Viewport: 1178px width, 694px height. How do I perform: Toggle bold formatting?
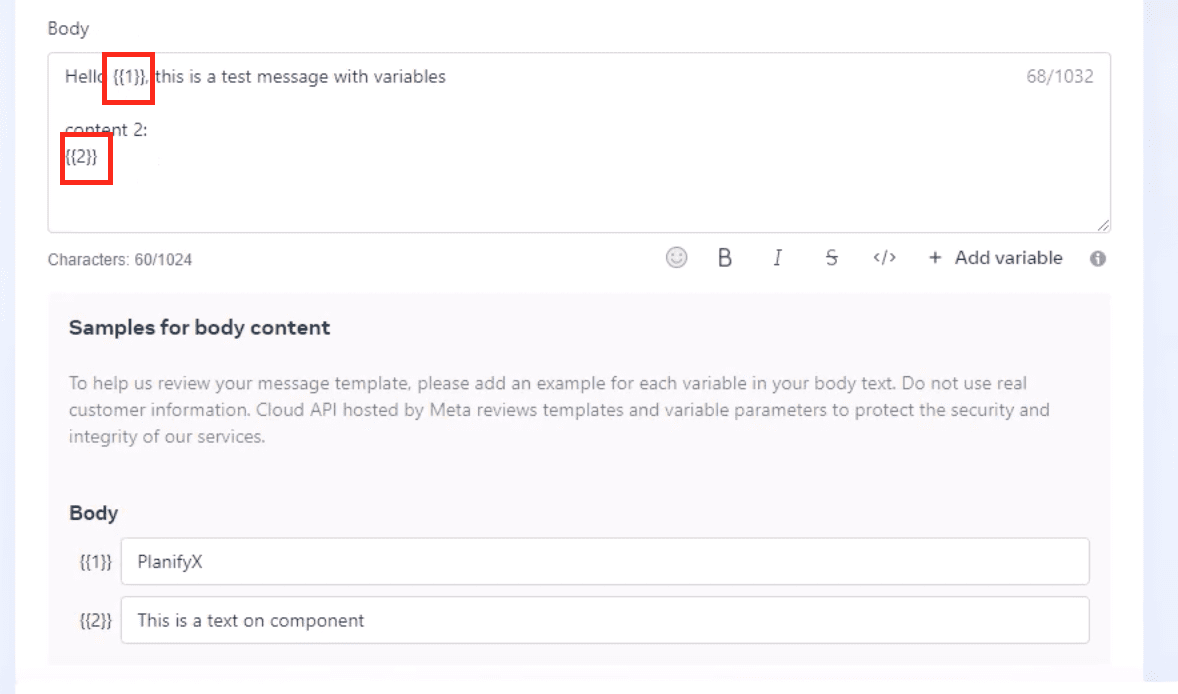tap(725, 258)
